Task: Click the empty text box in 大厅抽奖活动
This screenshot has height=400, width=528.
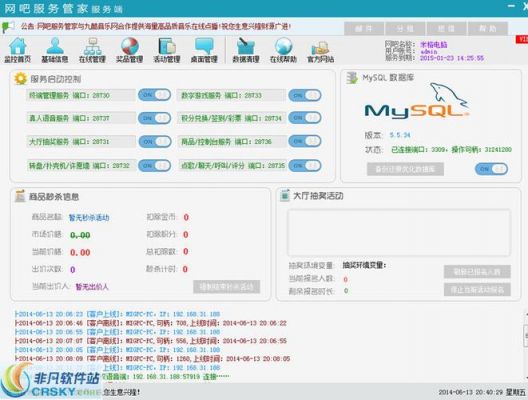Action: (399, 233)
